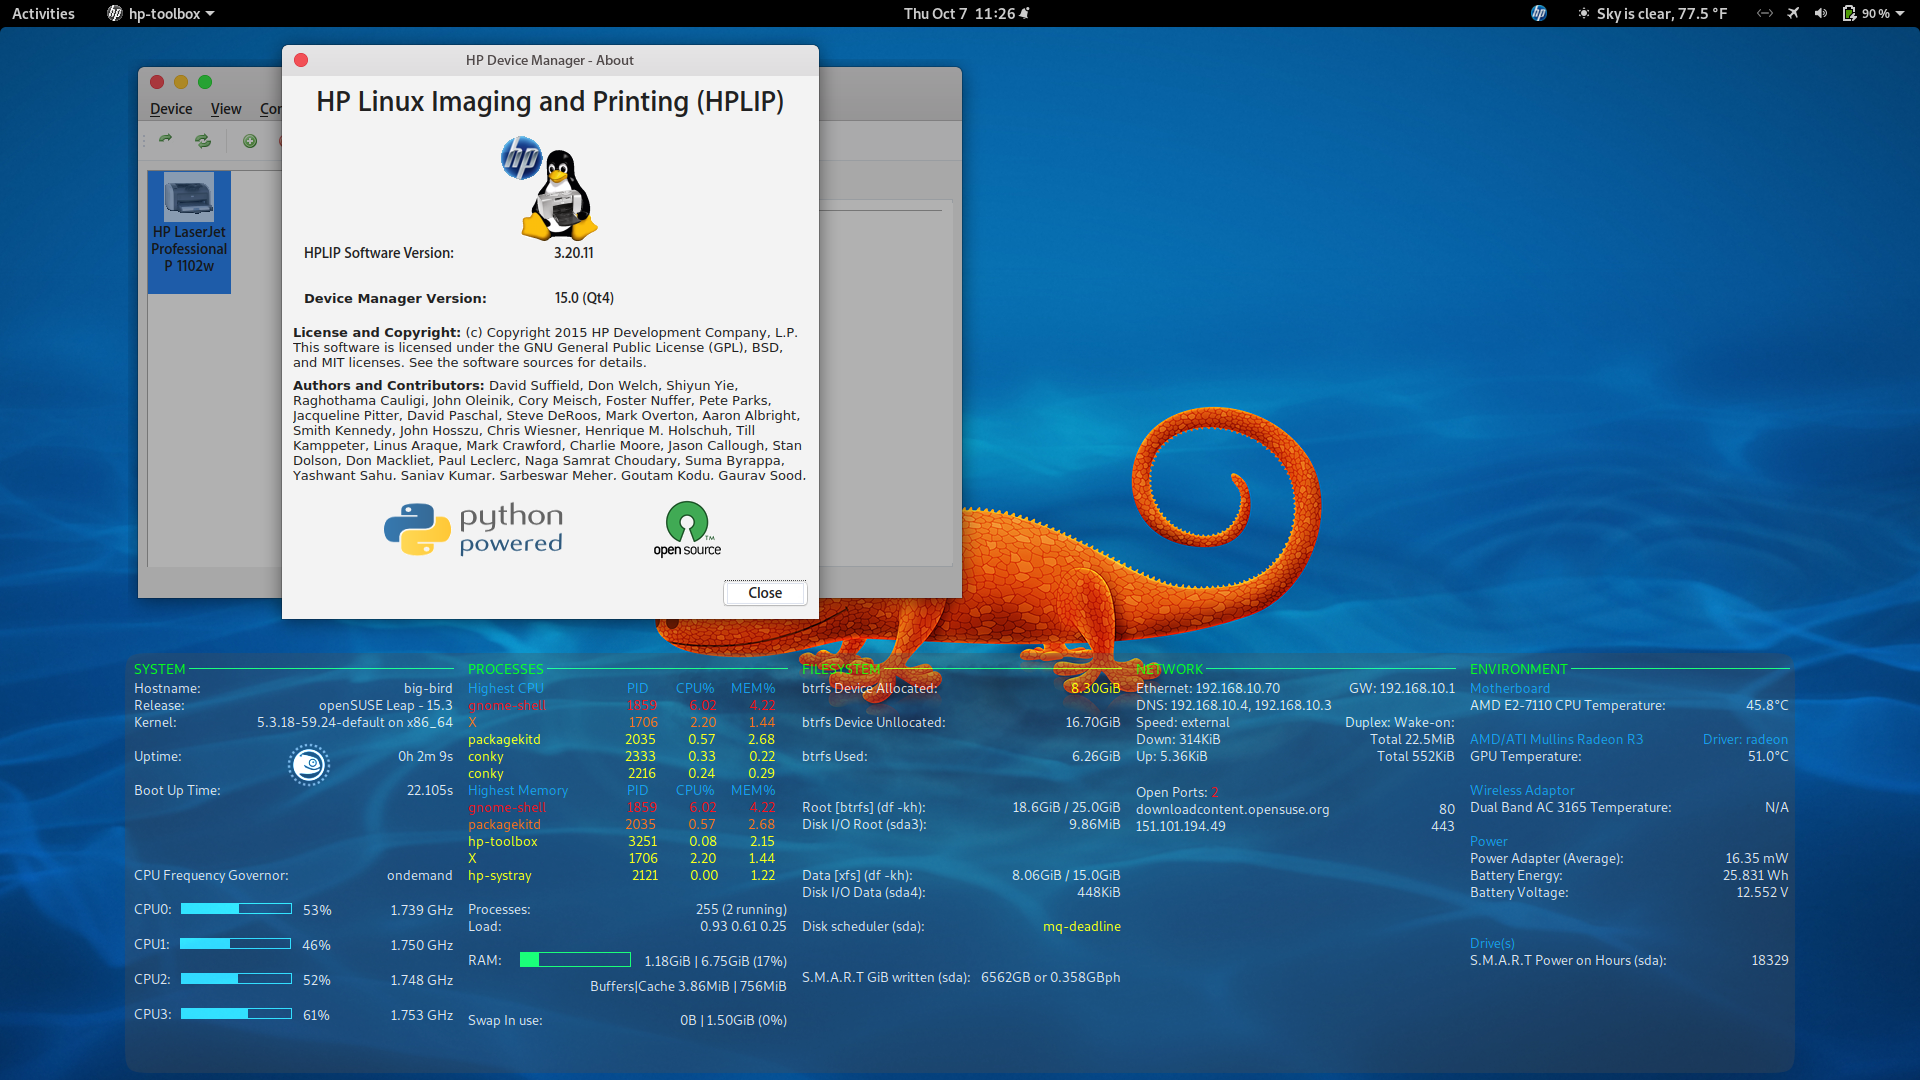Click the Highest CPU heading
This screenshot has height=1080, width=1920.
(x=506, y=688)
